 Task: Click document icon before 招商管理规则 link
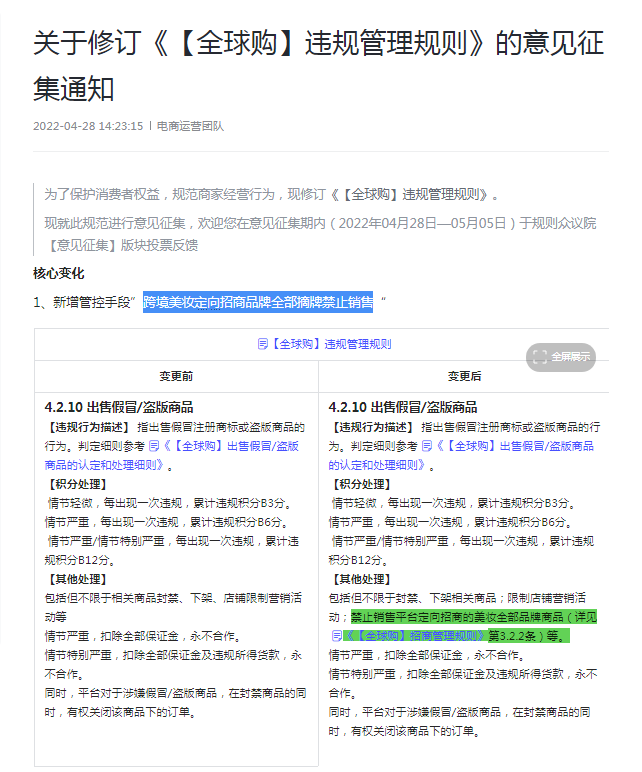coord(337,636)
